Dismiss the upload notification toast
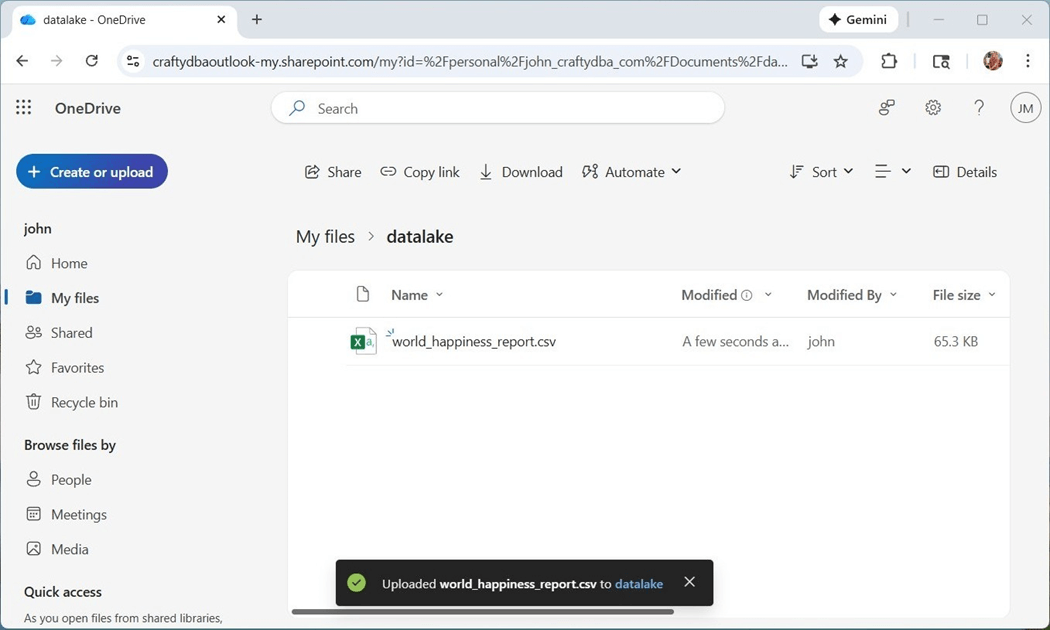The image size is (1050, 630). coord(689,582)
